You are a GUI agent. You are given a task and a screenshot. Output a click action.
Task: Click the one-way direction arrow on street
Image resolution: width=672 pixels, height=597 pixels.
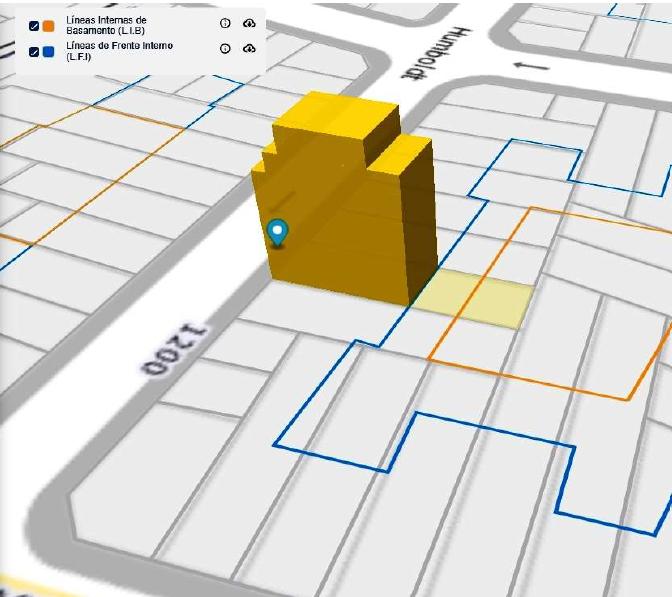(x=531, y=66)
